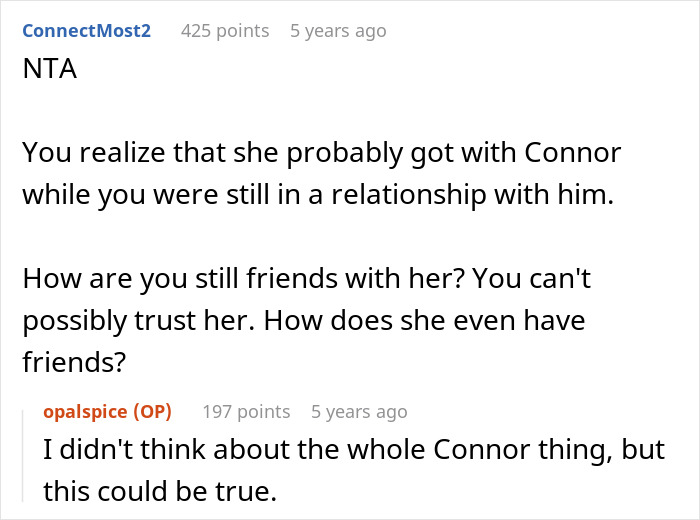This screenshot has width=700, height=520.
Task: Open the ConnectMost2 user profile link
Action: click(x=86, y=31)
